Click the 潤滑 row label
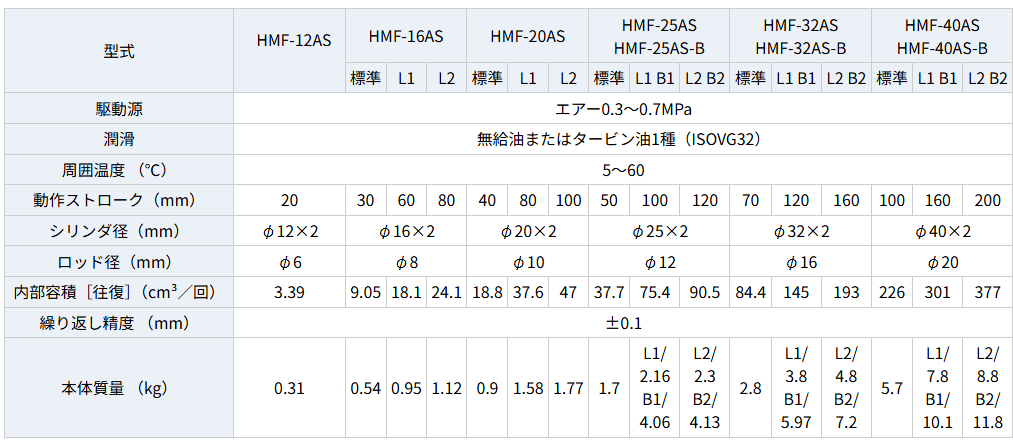1013x443 pixels. 118,139
